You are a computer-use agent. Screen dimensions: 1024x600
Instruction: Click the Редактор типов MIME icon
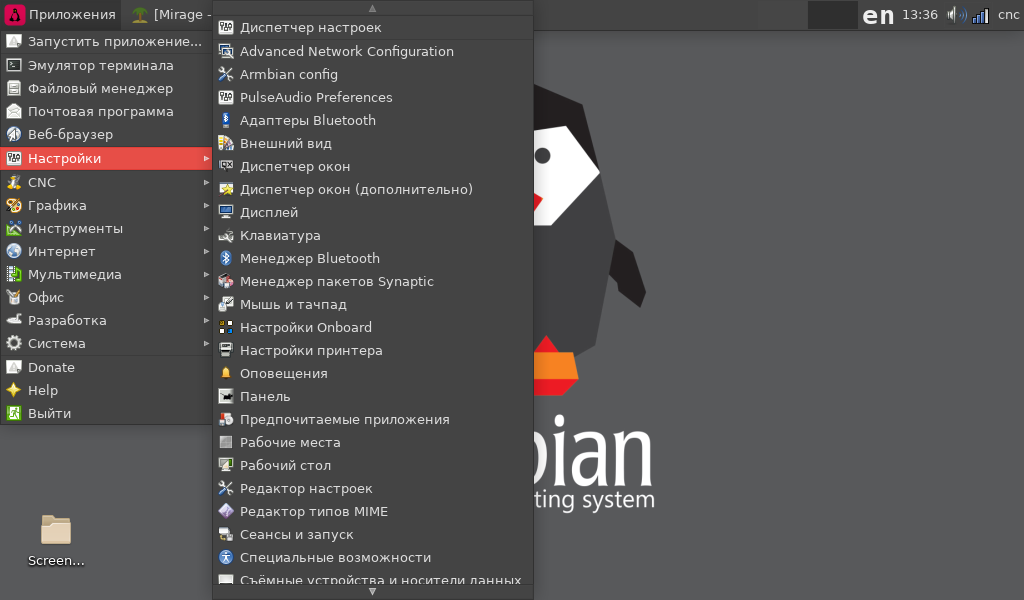[x=226, y=511]
